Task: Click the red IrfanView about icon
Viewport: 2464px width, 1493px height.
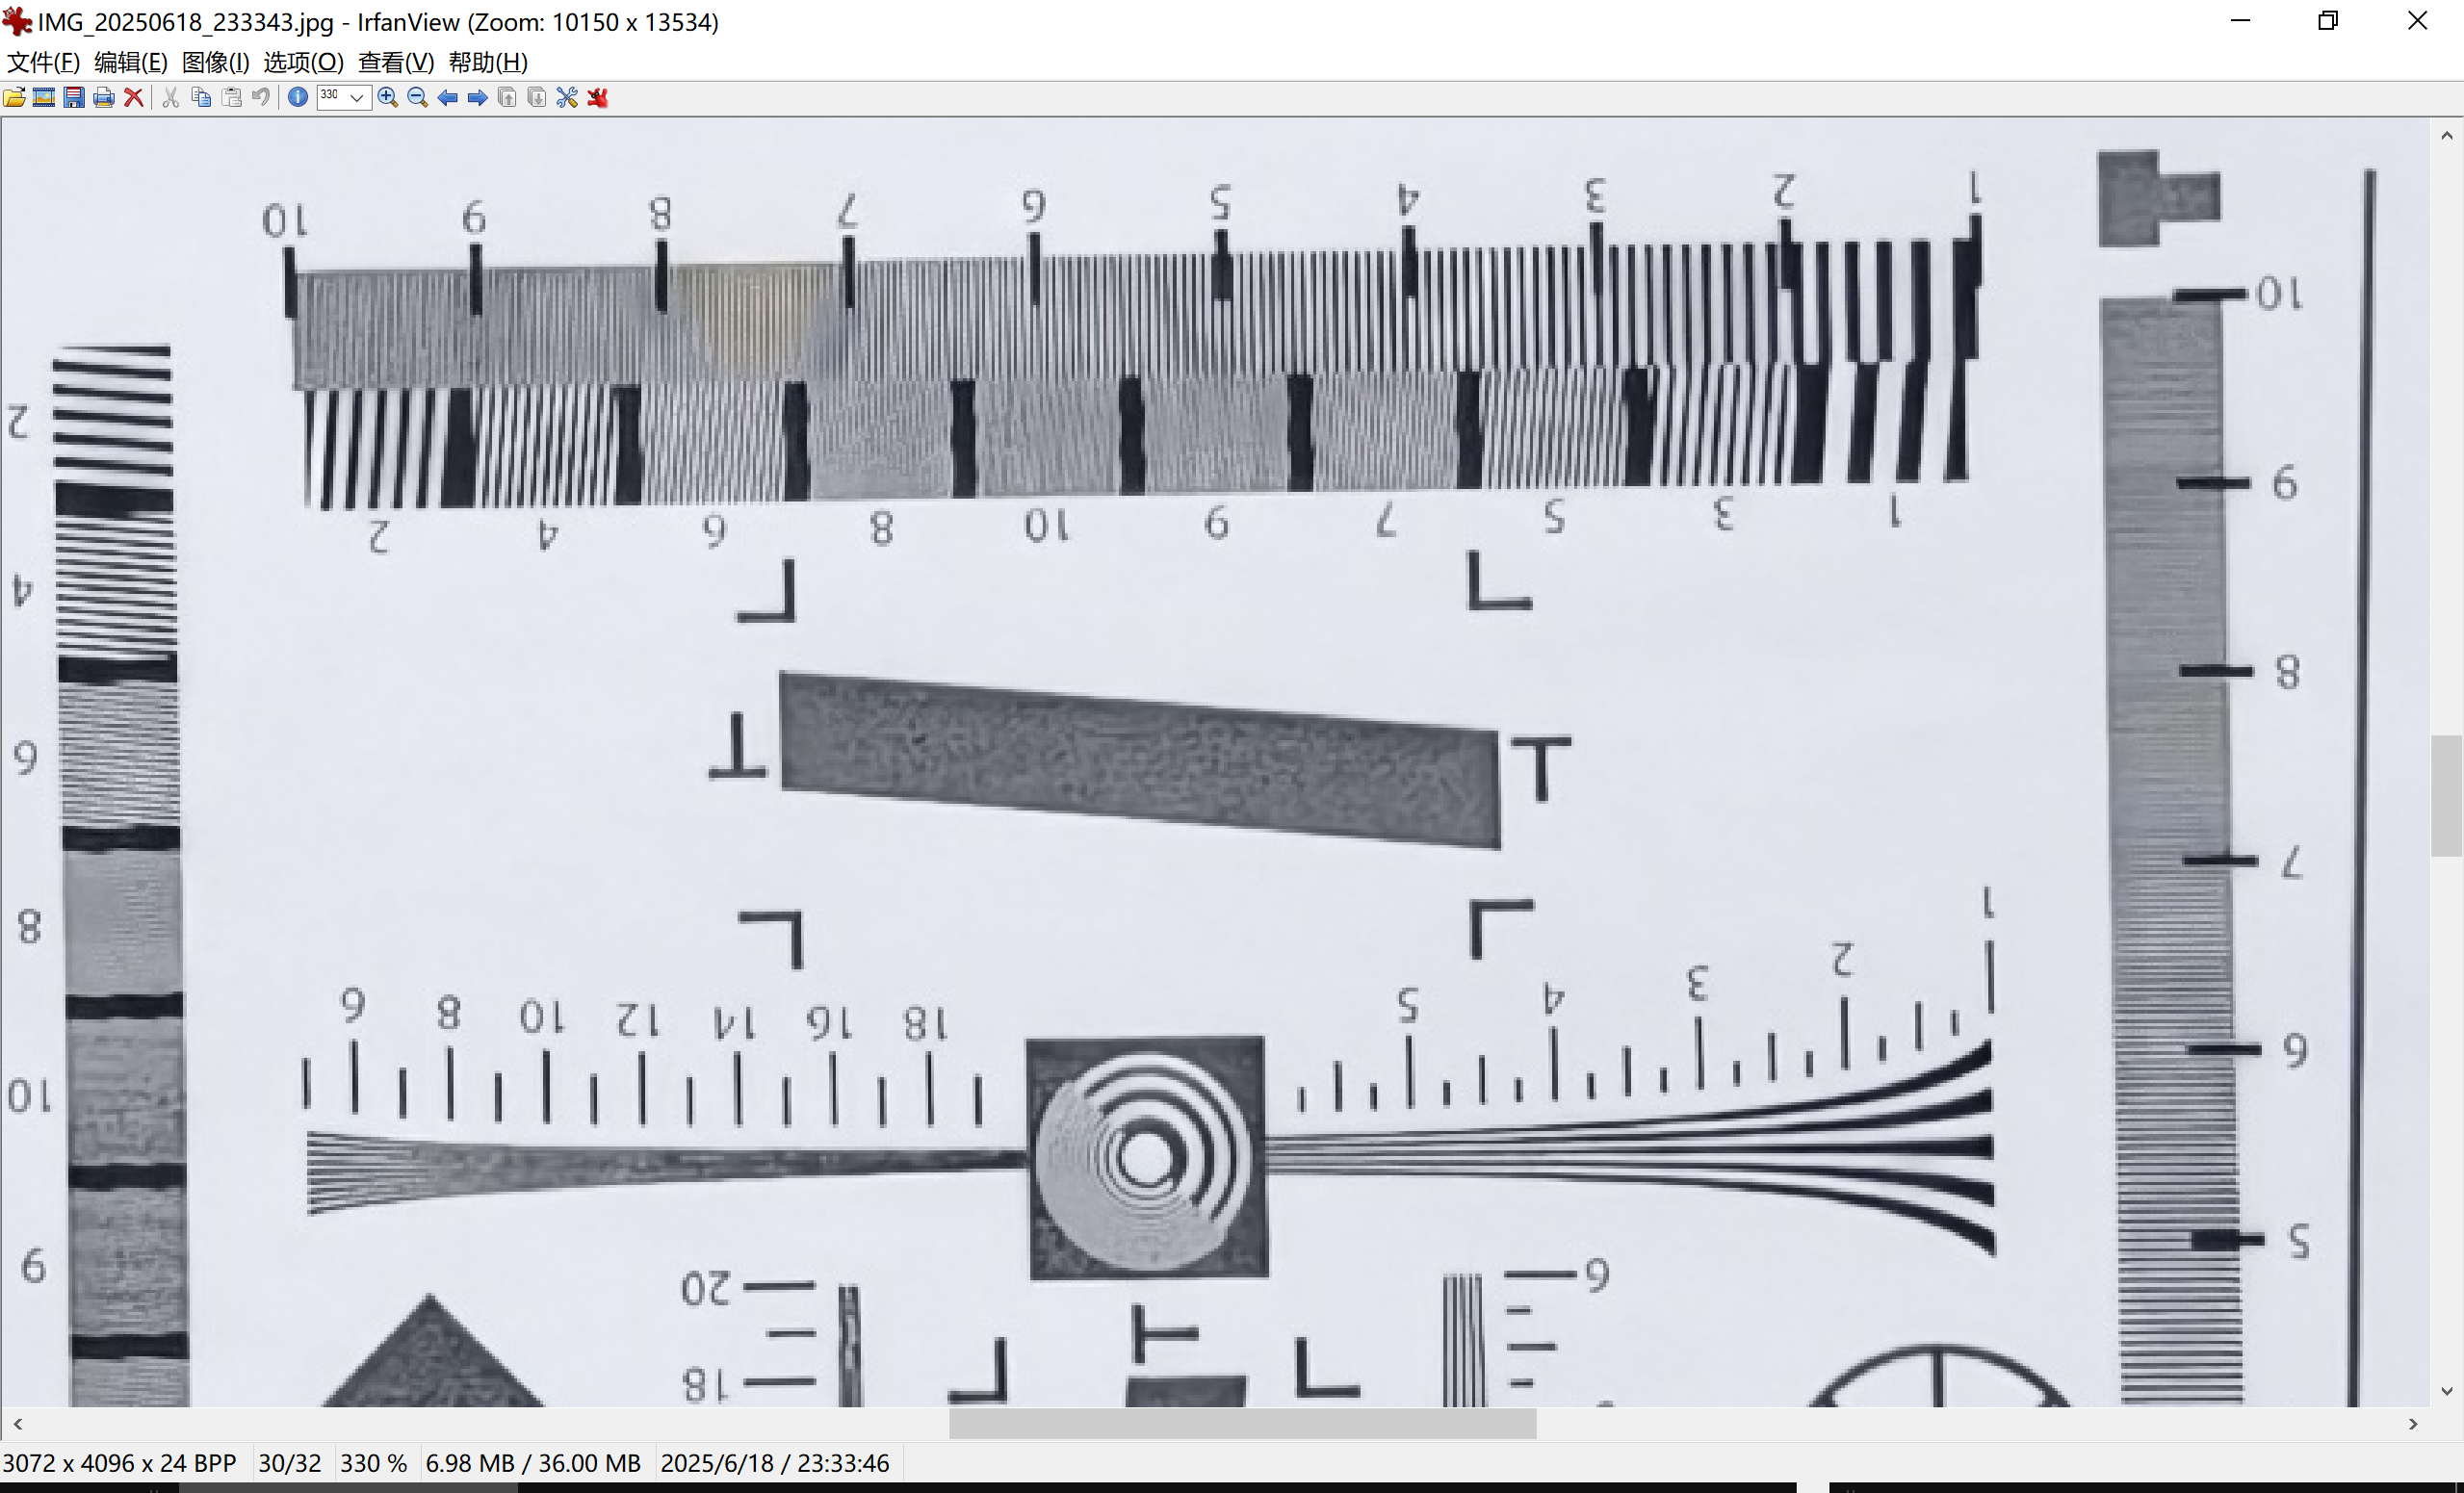Action: (598, 97)
